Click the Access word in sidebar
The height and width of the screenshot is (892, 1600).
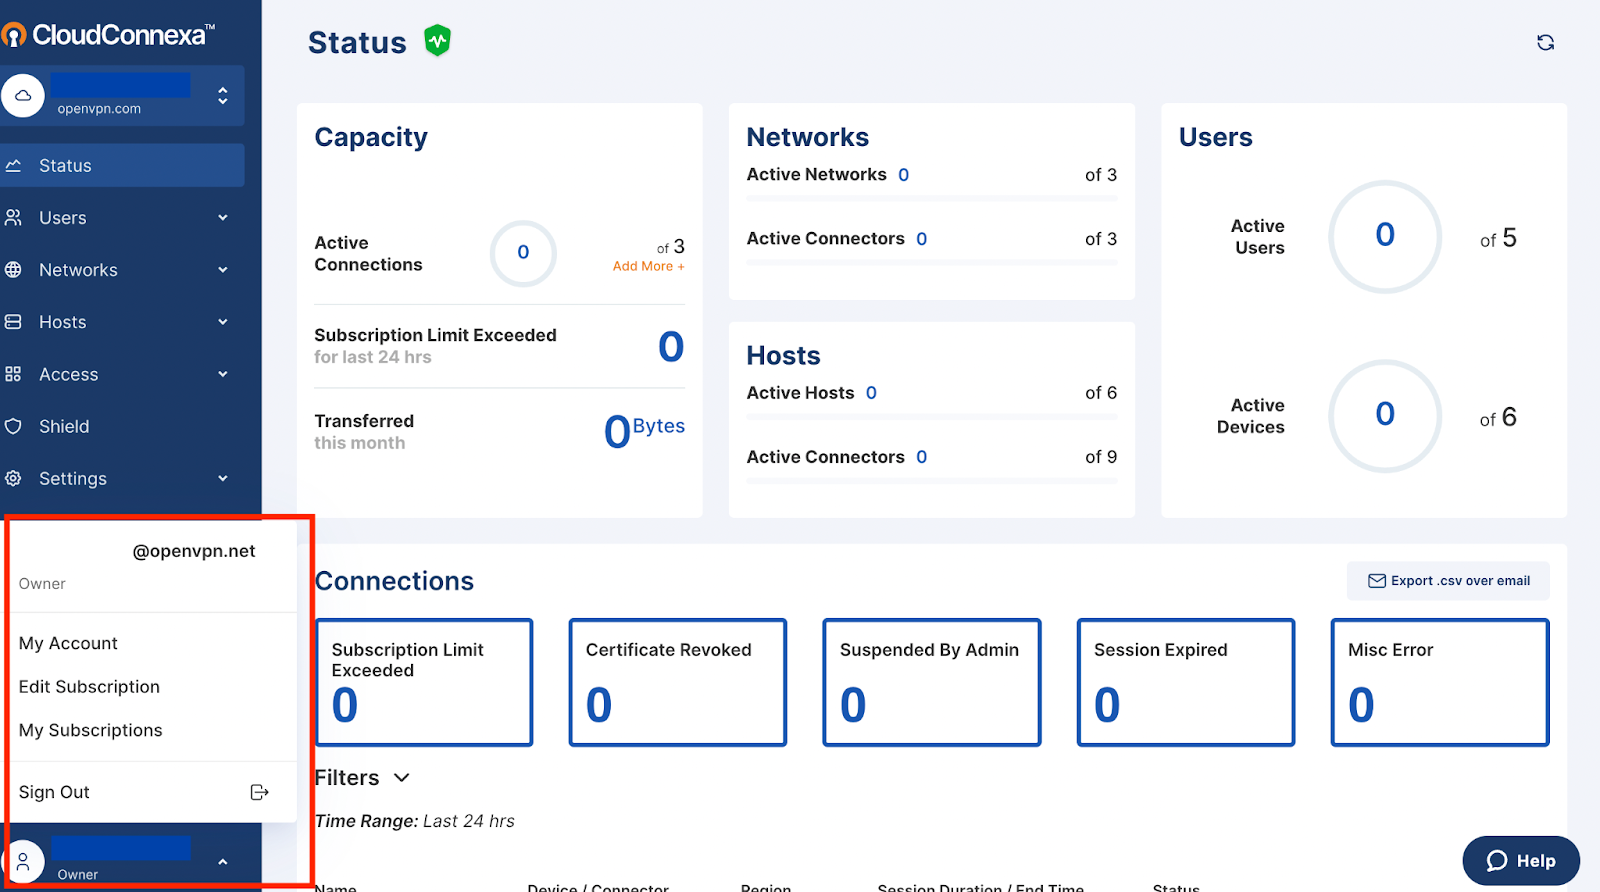69,374
